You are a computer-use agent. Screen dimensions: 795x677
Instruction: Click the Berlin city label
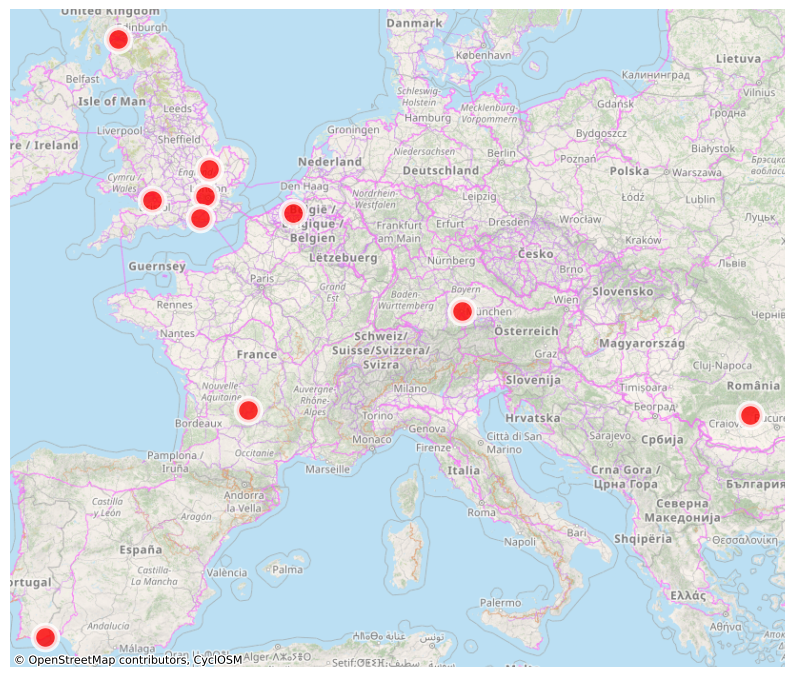pos(501,153)
